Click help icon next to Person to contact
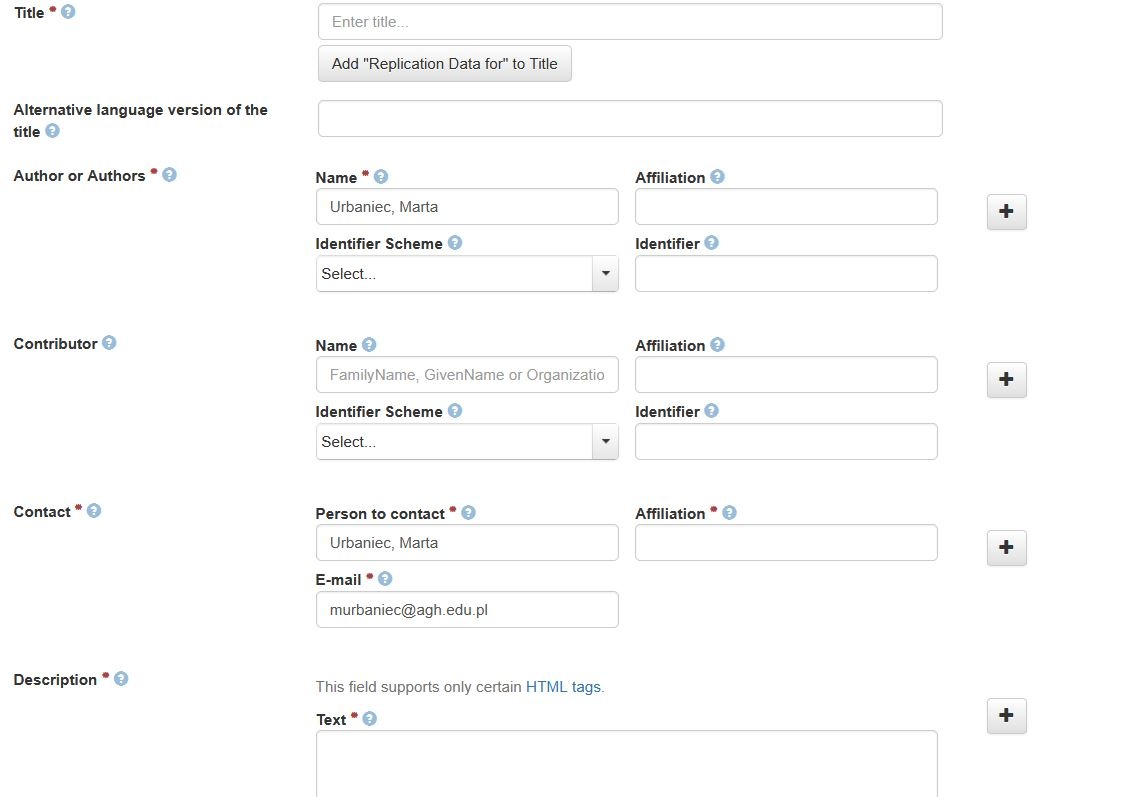The width and height of the screenshot is (1148, 797). pyautogui.click(x=469, y=513)
